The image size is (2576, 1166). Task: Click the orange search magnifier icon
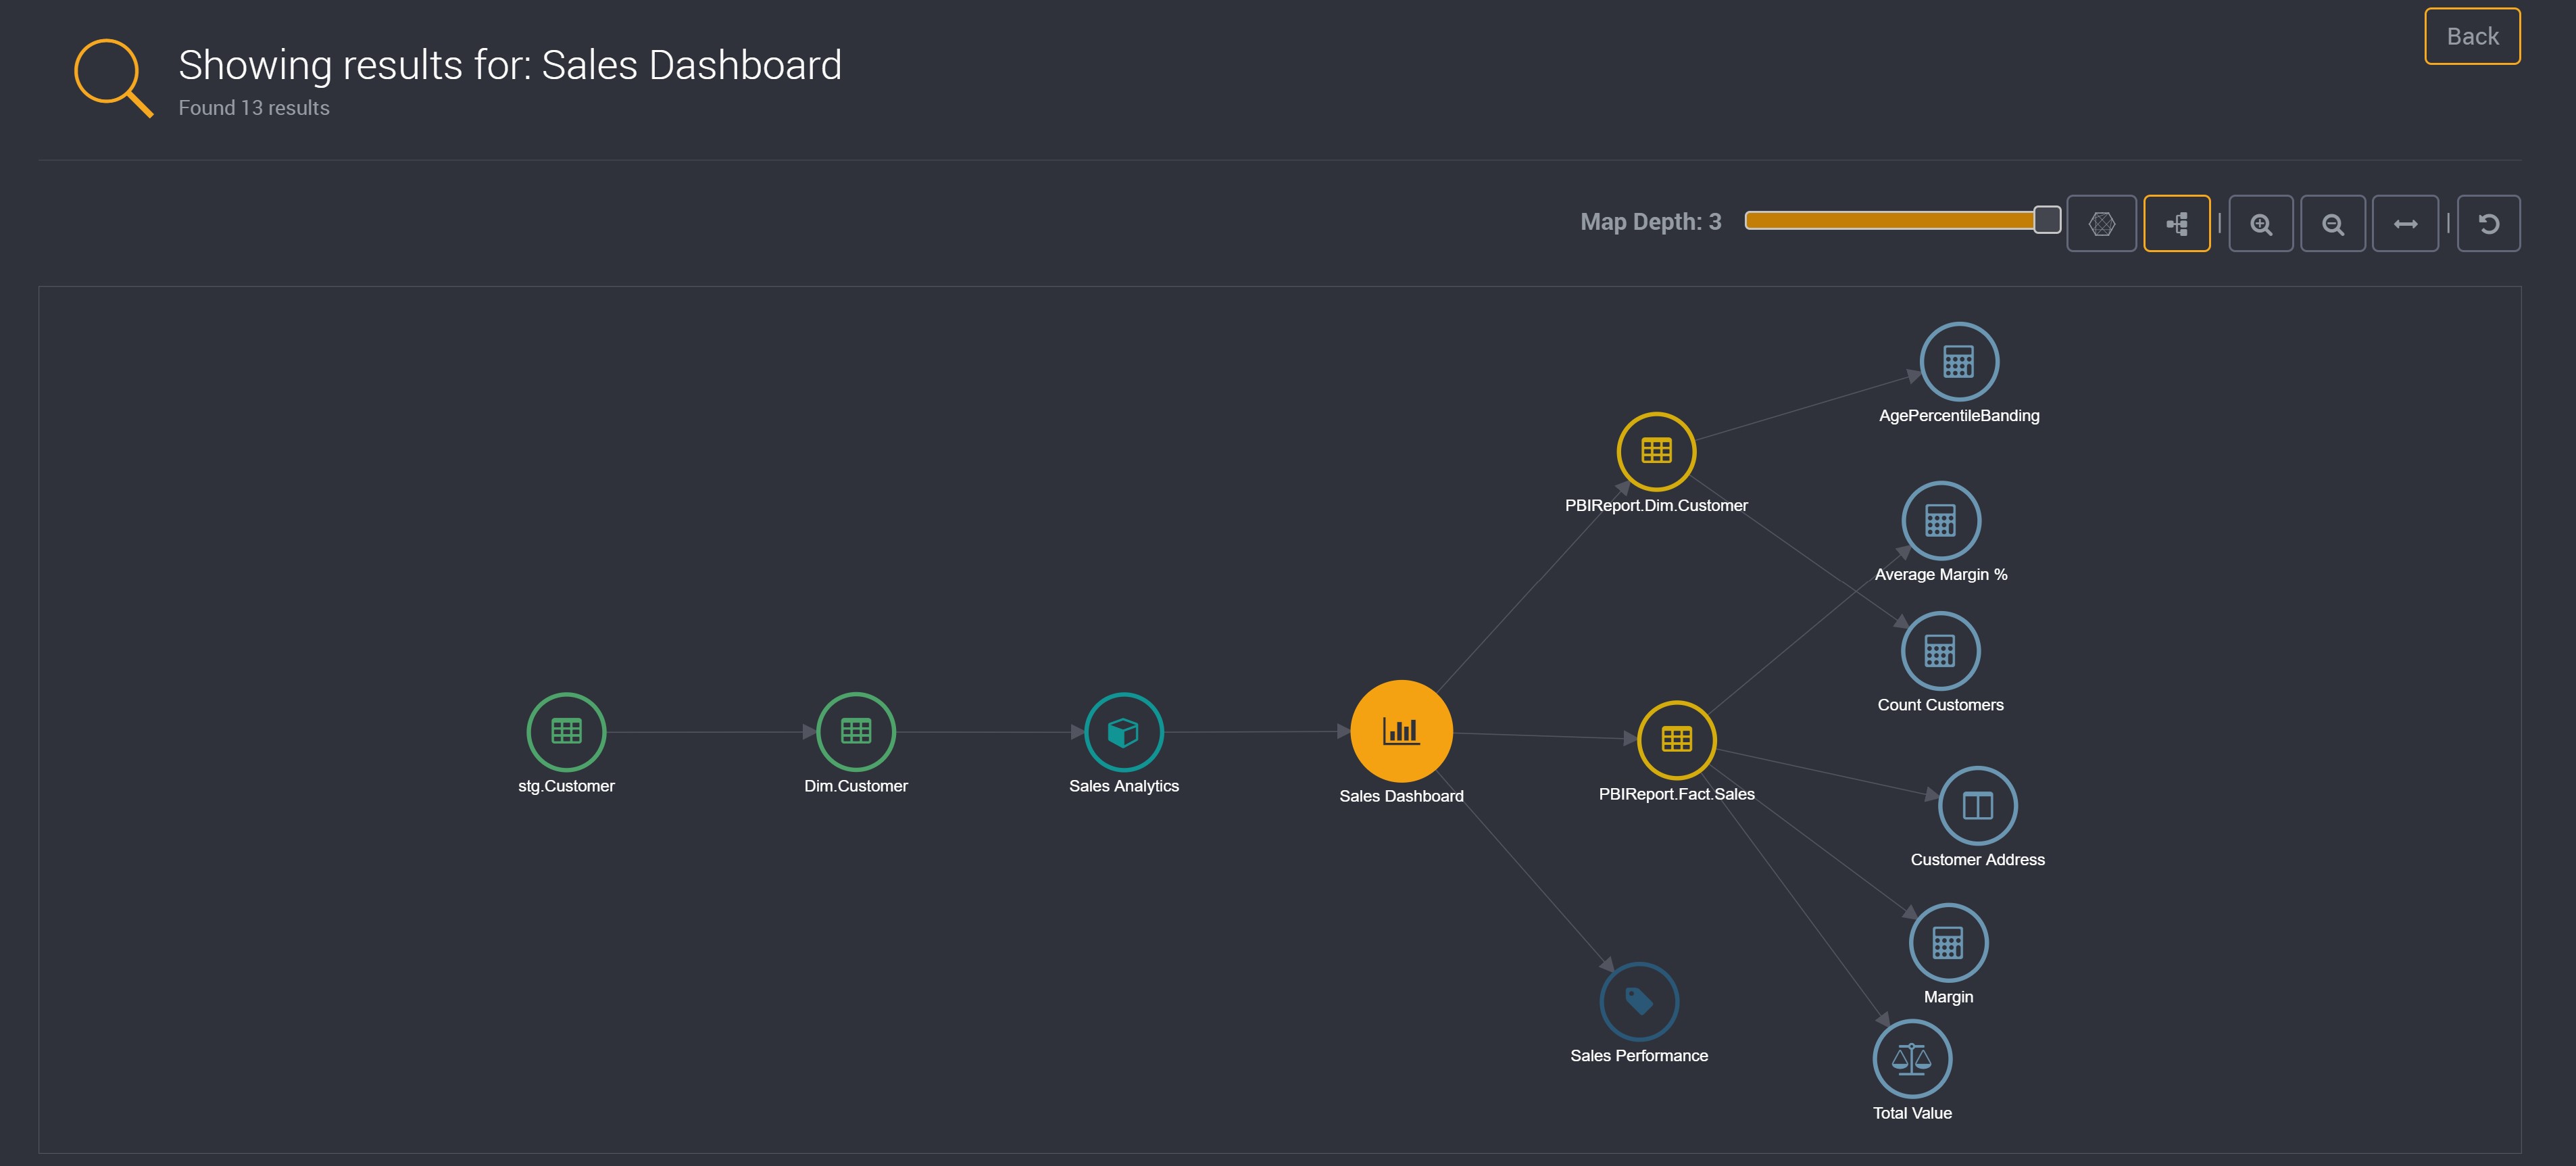click(x=113, y=77)
